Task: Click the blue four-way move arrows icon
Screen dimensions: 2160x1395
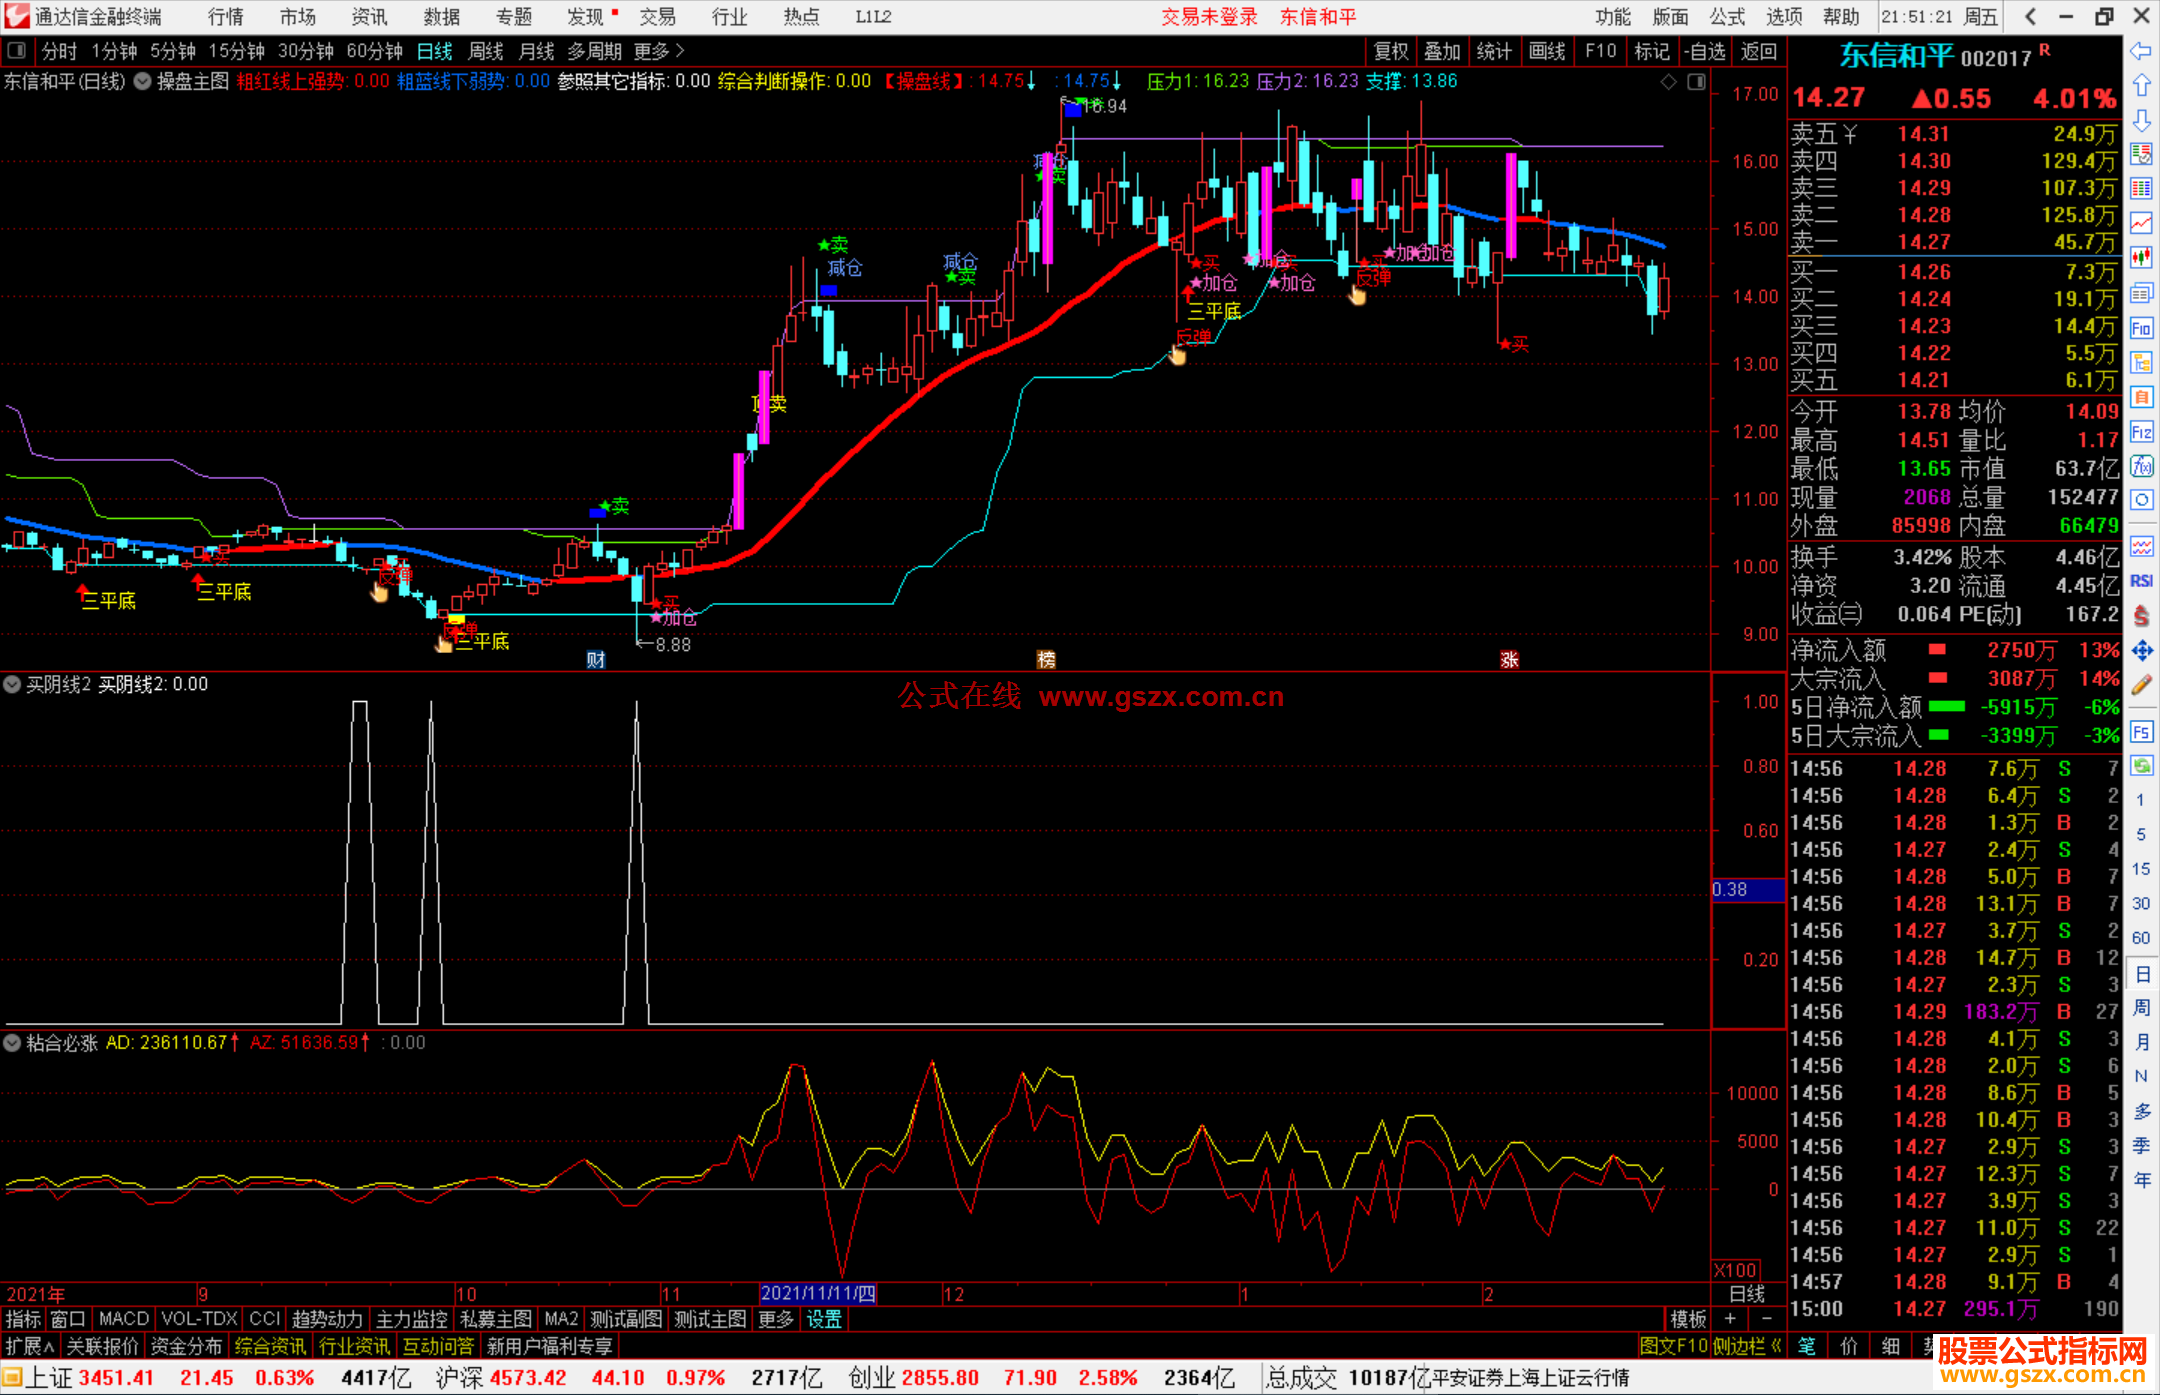Action: click(x=2141, y=651)
